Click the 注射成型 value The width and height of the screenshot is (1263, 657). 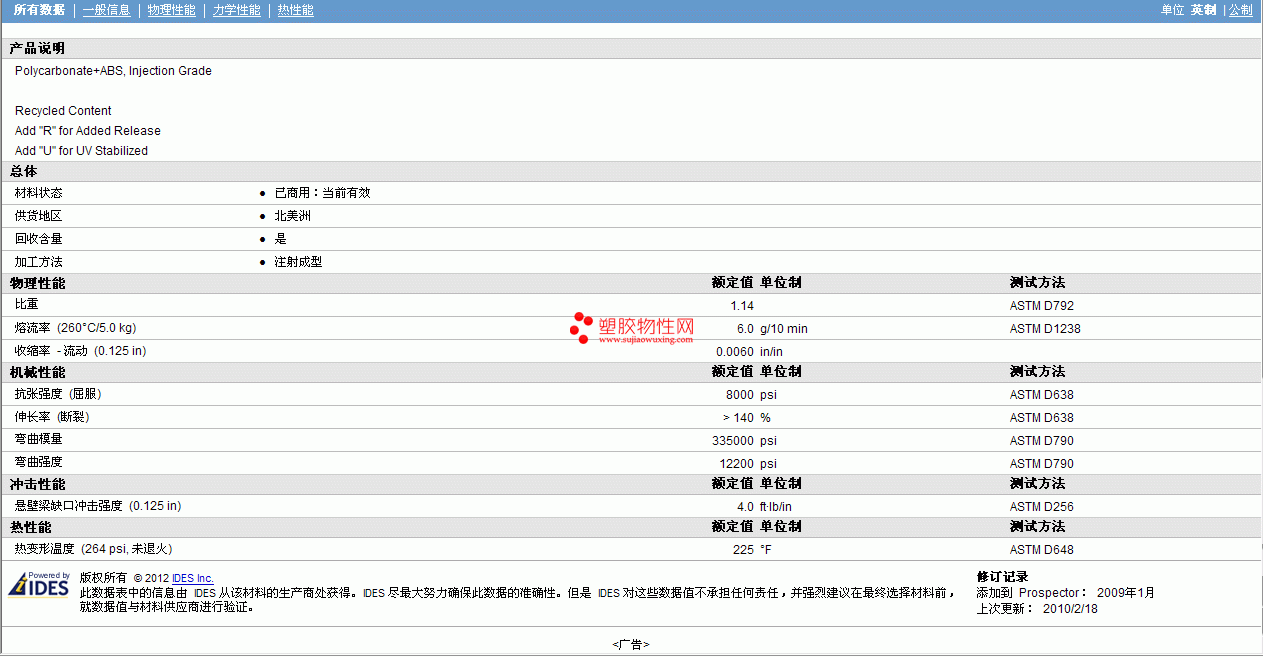(298, 262)
